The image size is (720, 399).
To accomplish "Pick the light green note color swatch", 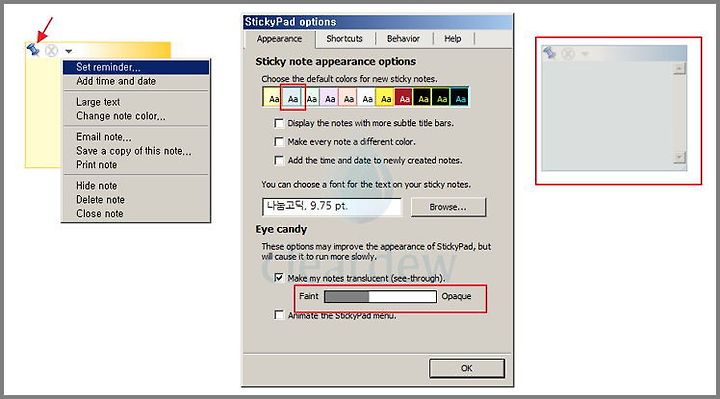I will (x=312, y=97).
